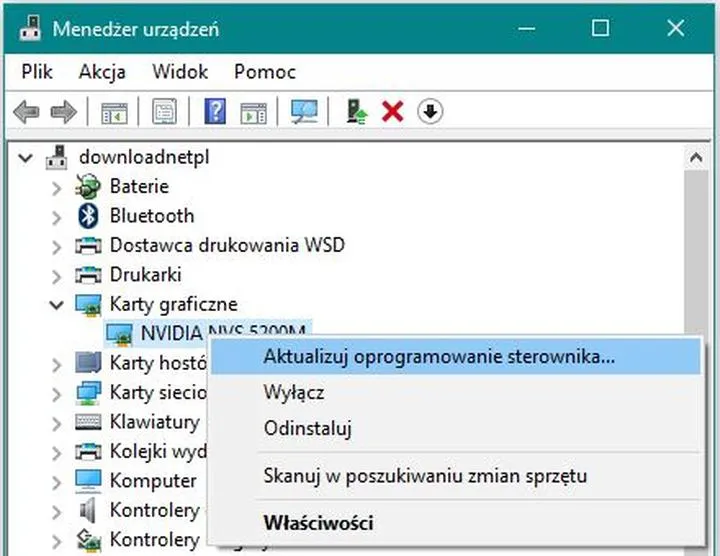Image resolution: width=720 pixels, height=556 pixels.
Task: Select the speaker icon beside Kontrolery
Action: 87,510
